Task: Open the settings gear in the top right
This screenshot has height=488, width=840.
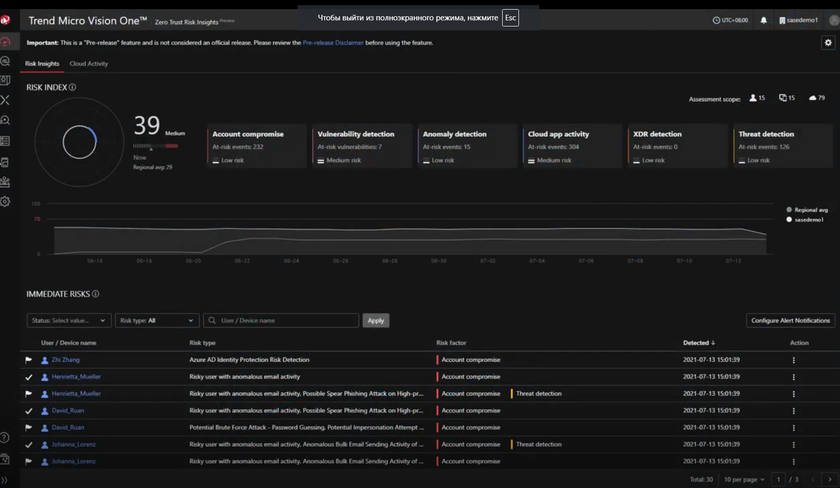Action: point(827,43)
